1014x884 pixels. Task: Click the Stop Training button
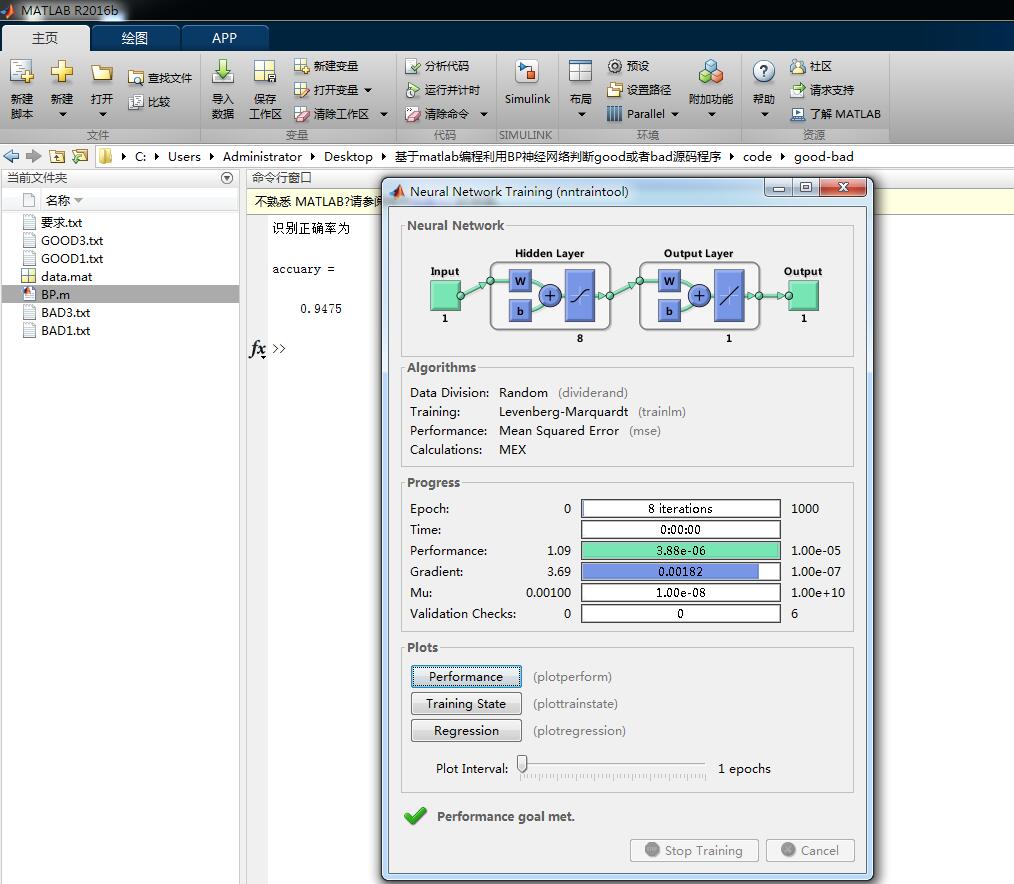tap(695, 850)
